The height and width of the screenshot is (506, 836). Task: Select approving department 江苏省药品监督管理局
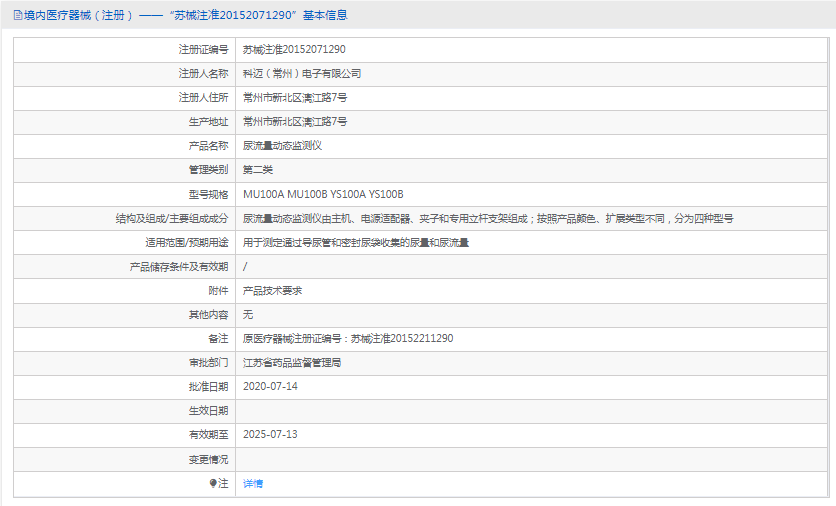[x=292, y=363]
